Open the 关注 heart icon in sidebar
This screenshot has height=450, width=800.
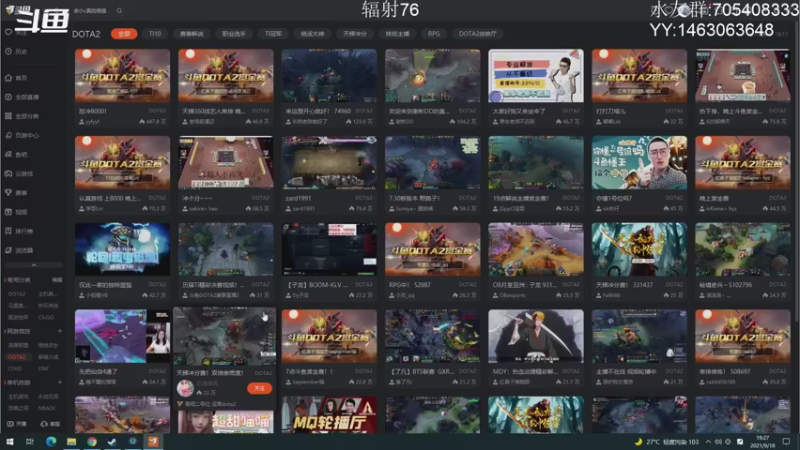[x=8, y=32]
